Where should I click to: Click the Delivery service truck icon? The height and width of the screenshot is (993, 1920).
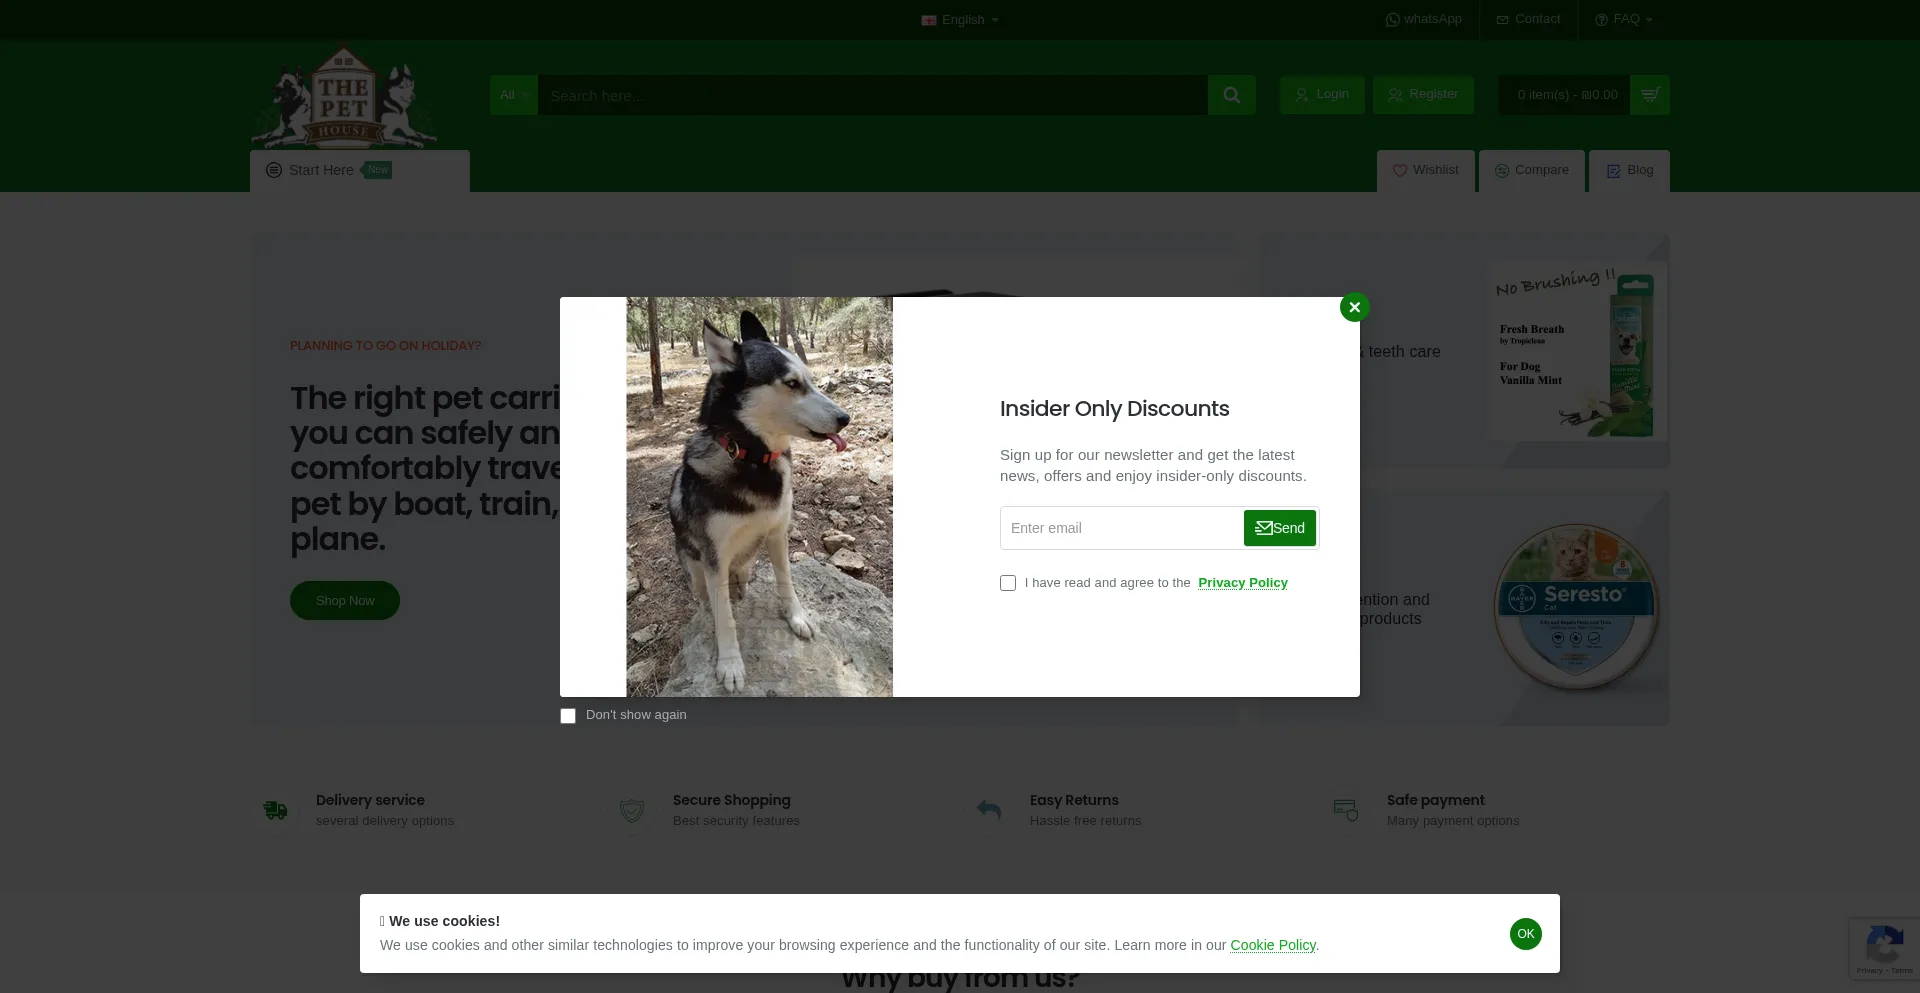275,810
